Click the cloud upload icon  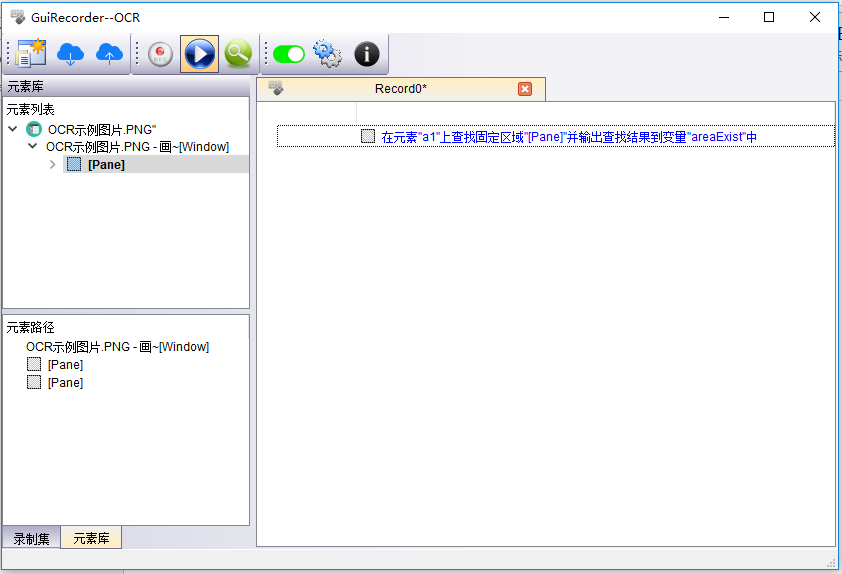[110, 54]
